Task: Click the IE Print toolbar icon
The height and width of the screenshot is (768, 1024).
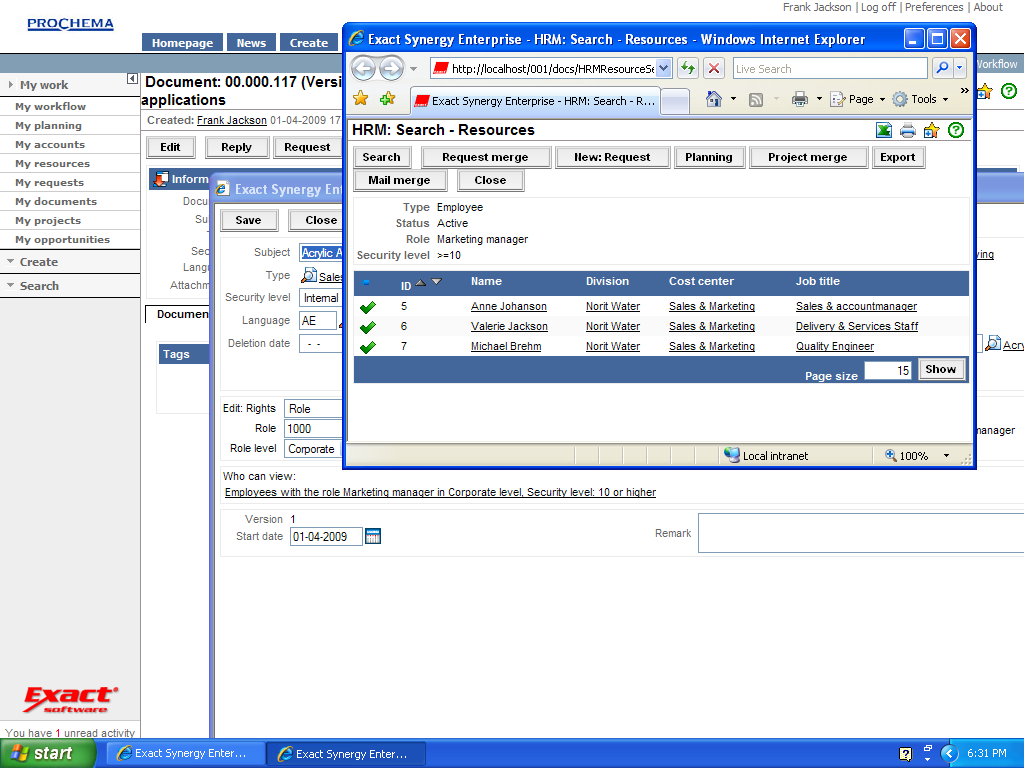Action: 799,99
